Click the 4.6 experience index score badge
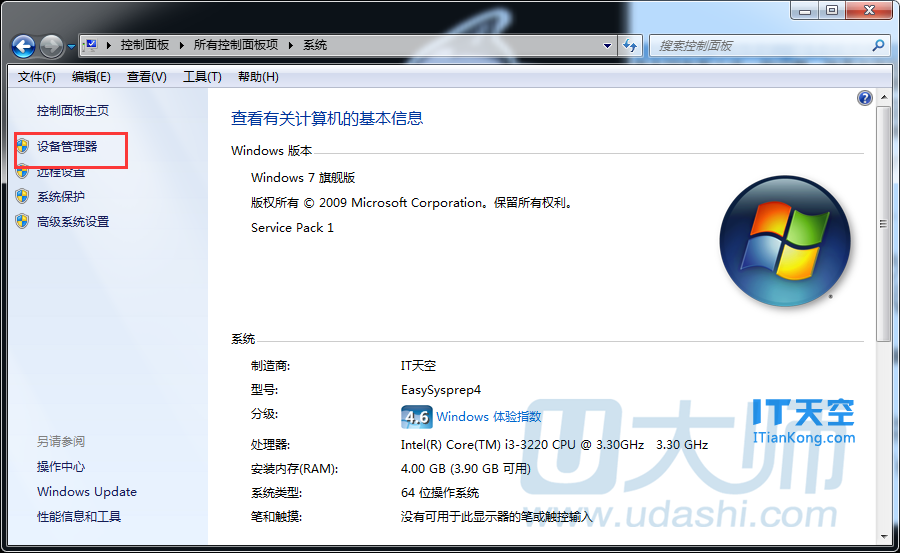This screenshot has height=553, width=900. coord(416,417)
